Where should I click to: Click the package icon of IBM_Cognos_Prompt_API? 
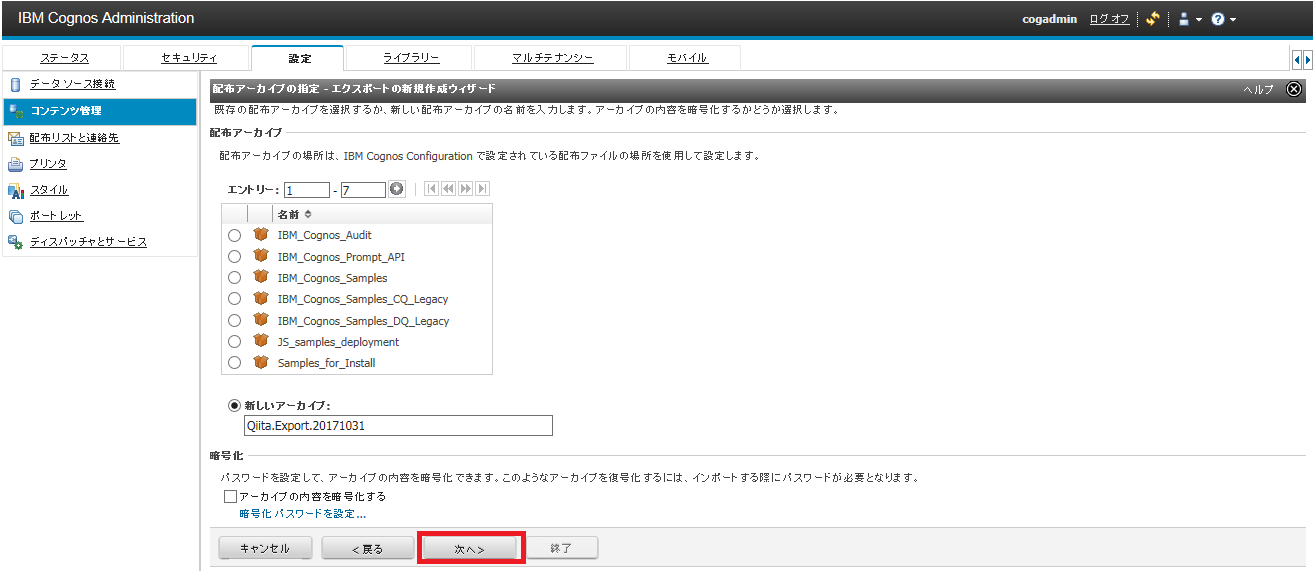pos(261,256)
